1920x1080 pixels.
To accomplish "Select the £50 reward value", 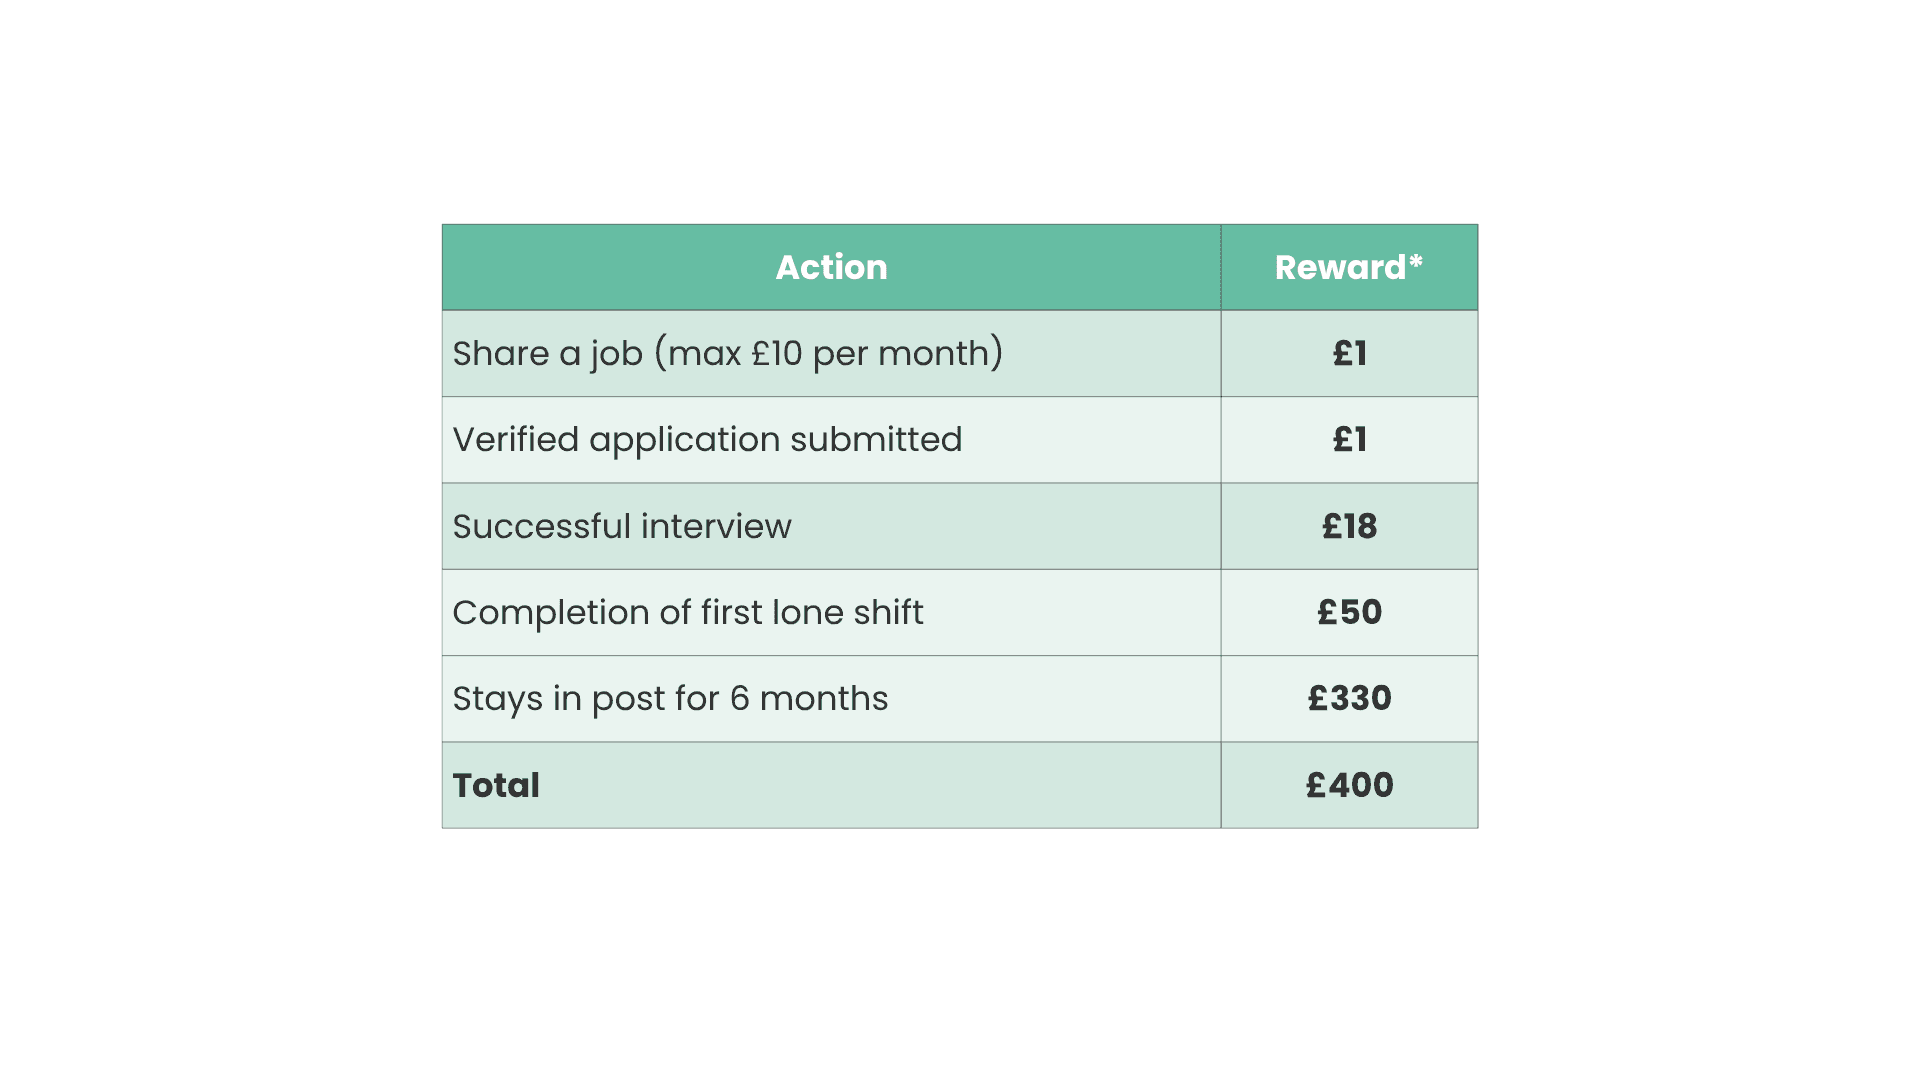I will click(1349, 613).
